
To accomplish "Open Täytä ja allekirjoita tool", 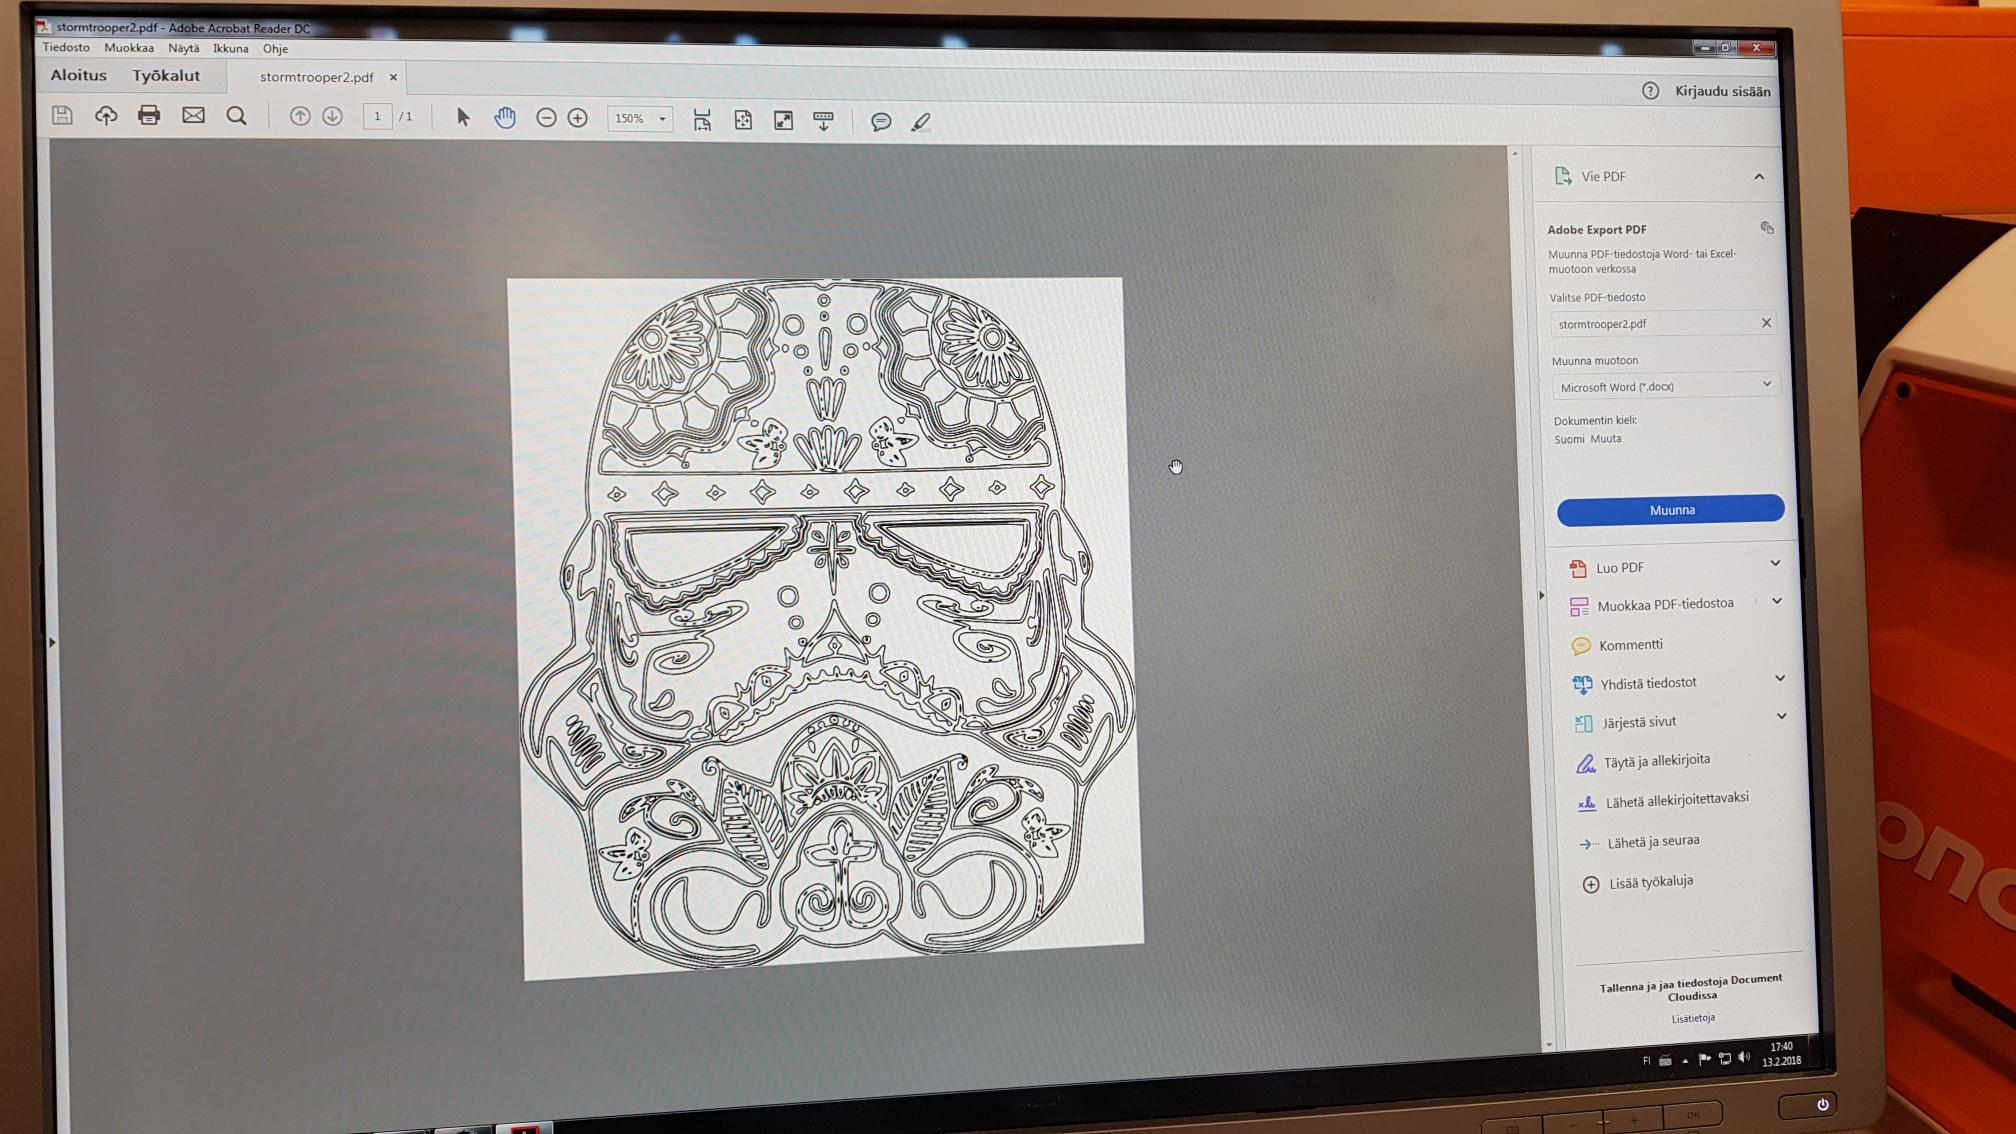I will click(1656, 761).
